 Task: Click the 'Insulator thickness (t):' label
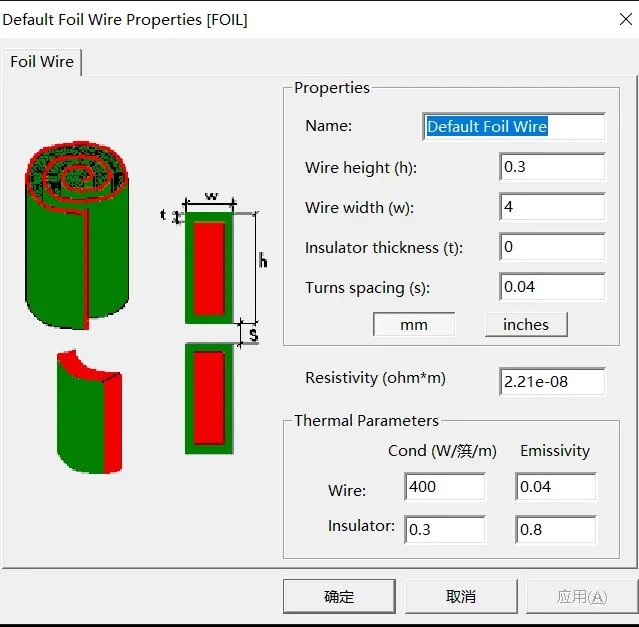[384, 248]
